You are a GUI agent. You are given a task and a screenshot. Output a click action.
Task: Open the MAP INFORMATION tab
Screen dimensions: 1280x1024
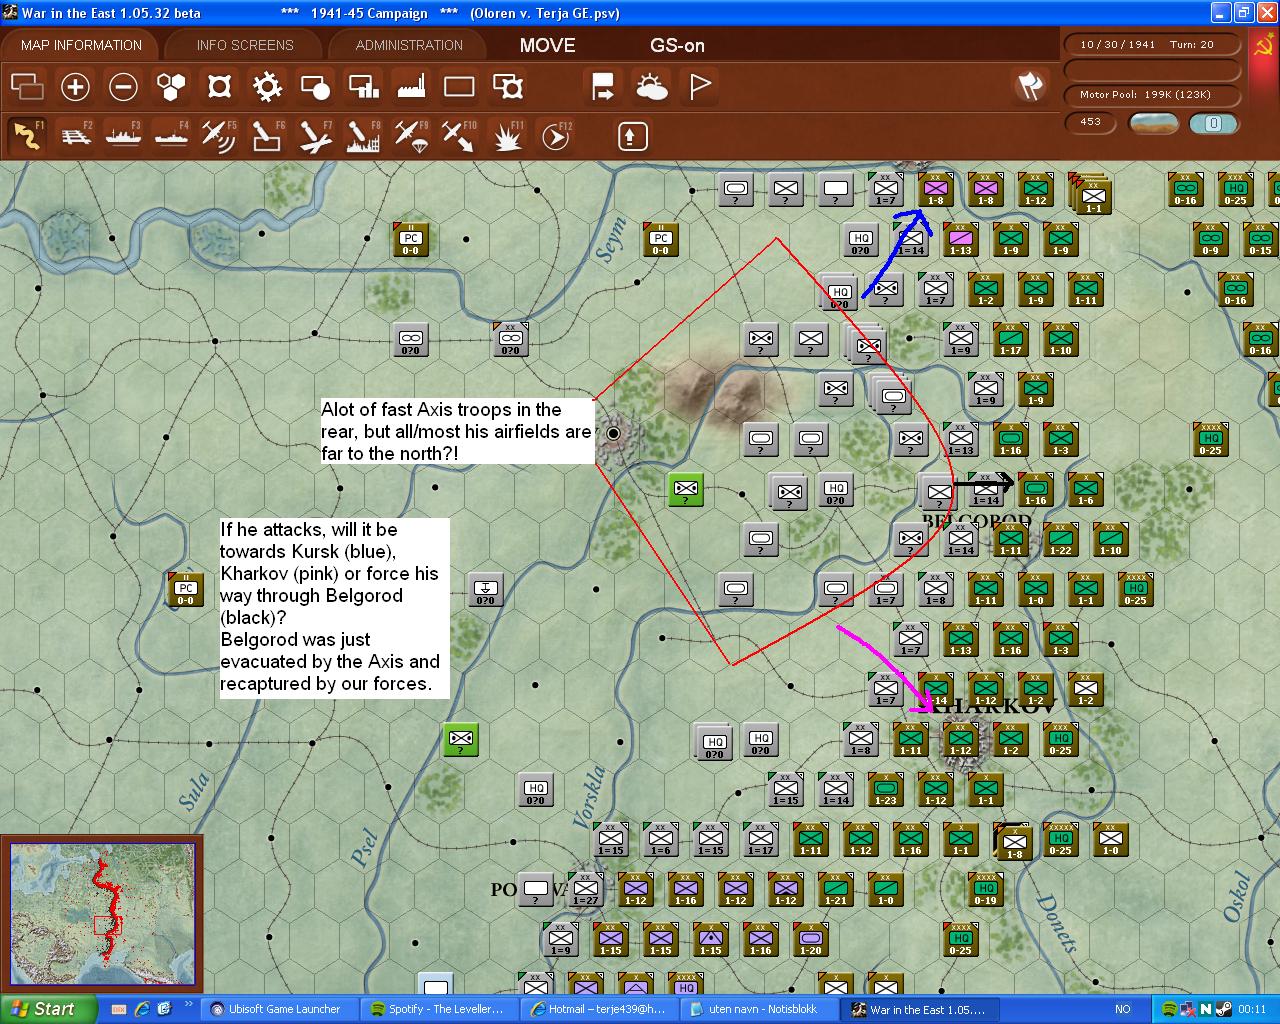(x=81, y=45)
